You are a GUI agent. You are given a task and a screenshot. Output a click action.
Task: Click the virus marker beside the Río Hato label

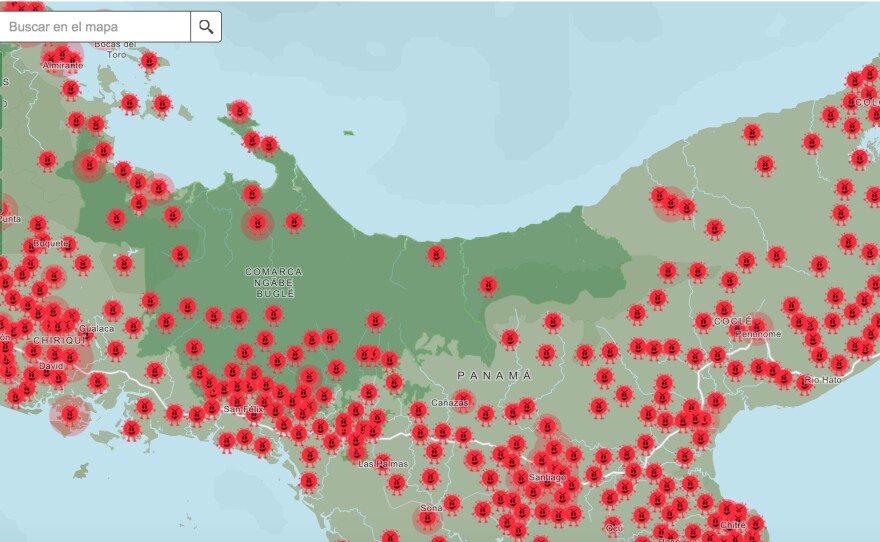(783, 377)
